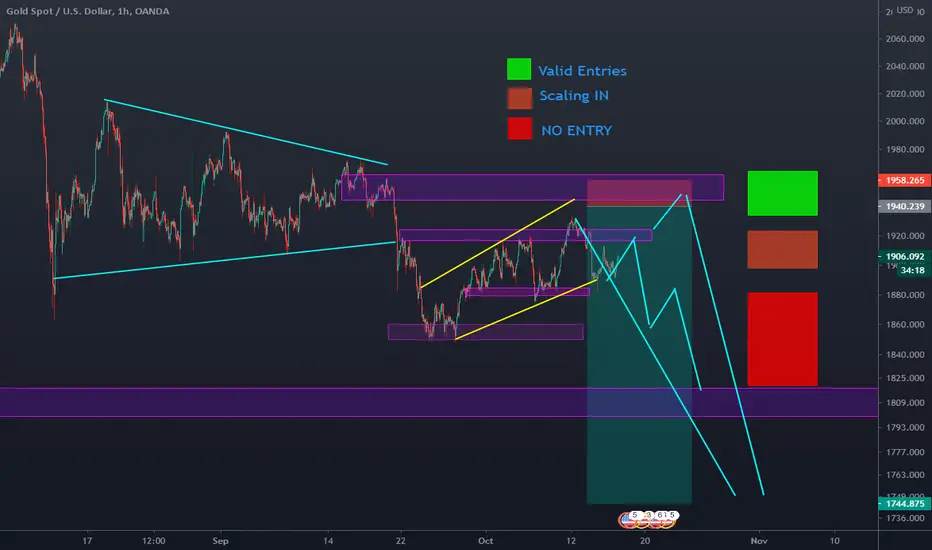The image size is (932, 550).
Task: Select the large red rectangle beside the price axis
Action: click(782, 339)
